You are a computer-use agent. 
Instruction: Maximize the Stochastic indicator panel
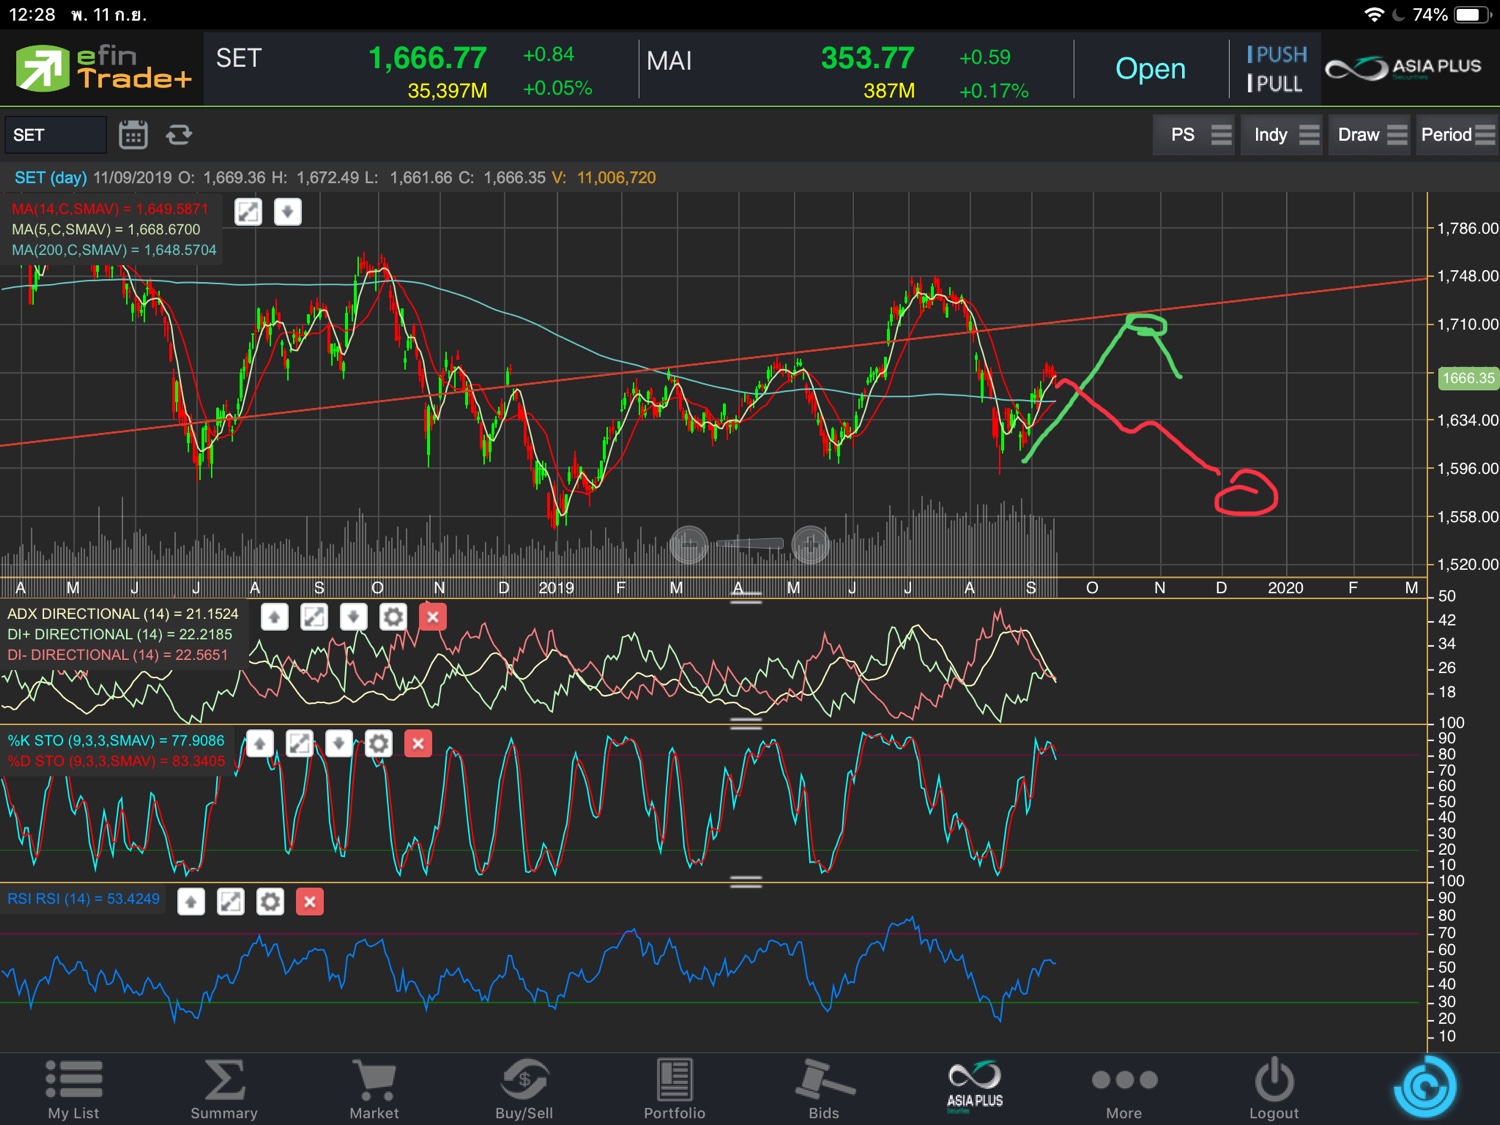pyautogui.click(x=299, y=743)
